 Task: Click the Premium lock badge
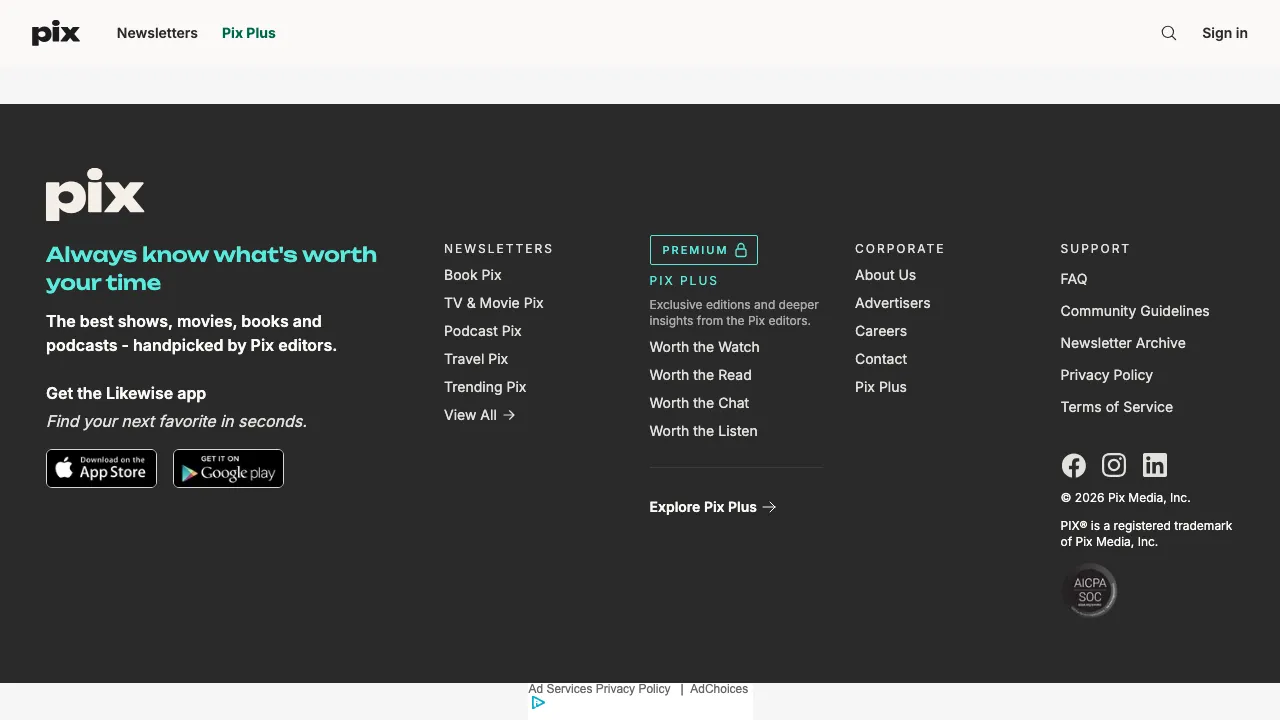click(704, 250)
